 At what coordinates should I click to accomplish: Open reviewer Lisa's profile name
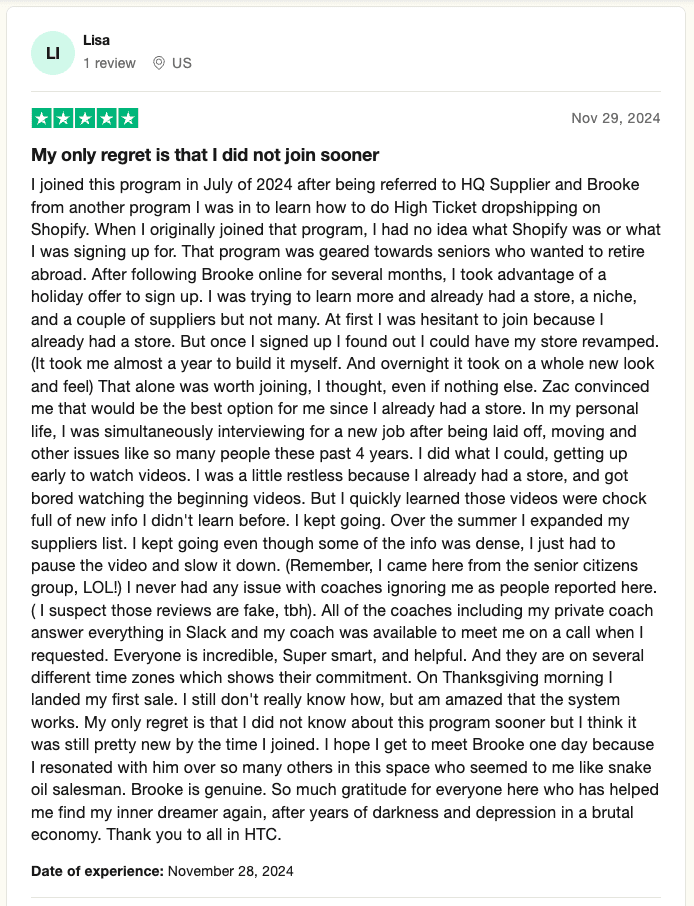[x=97, y=40]
